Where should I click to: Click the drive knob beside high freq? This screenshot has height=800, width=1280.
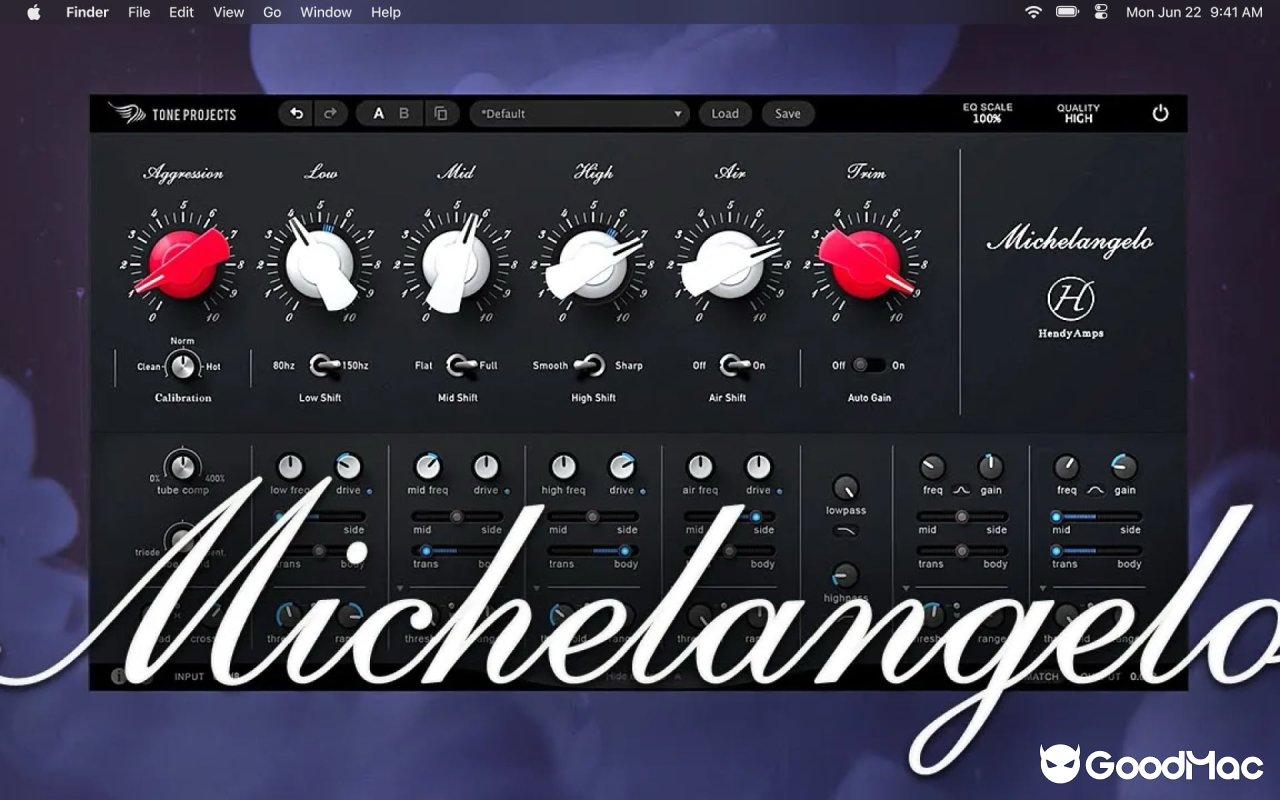[622, 466]
